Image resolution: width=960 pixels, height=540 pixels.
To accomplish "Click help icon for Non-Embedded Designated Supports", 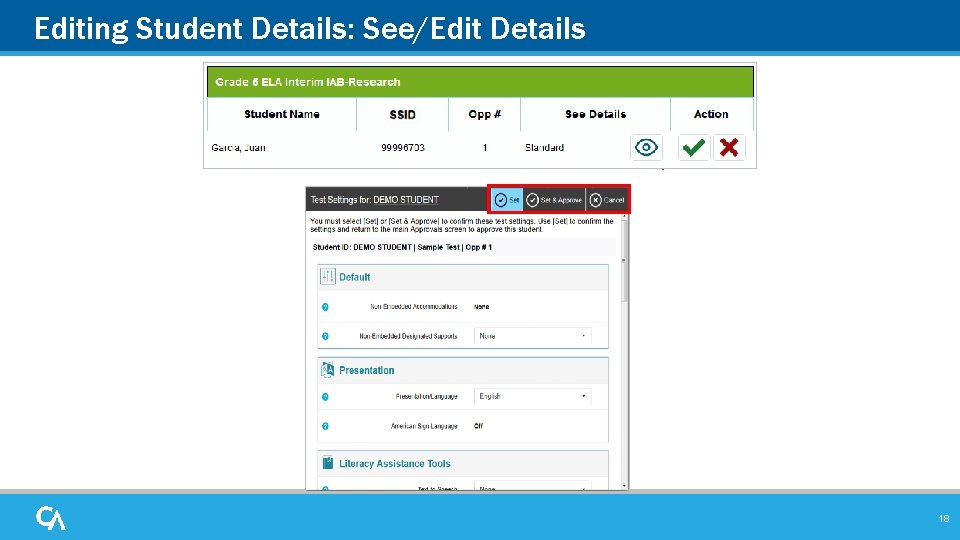I will click(325, 336).
